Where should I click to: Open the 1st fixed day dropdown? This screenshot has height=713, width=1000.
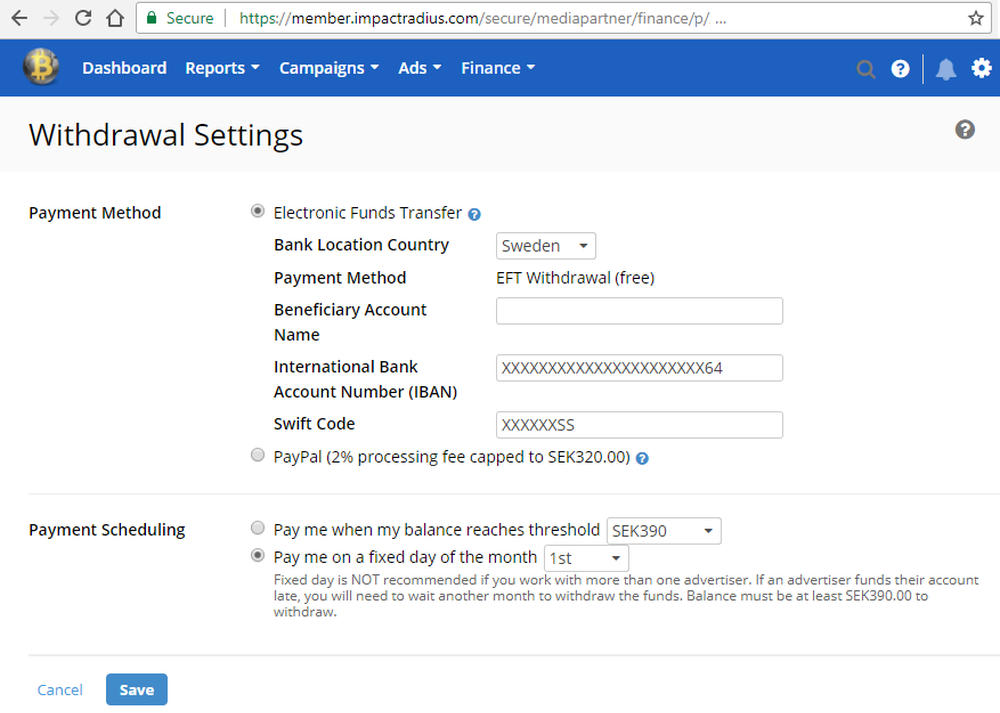pyautogui.click(x=585, y=559)
